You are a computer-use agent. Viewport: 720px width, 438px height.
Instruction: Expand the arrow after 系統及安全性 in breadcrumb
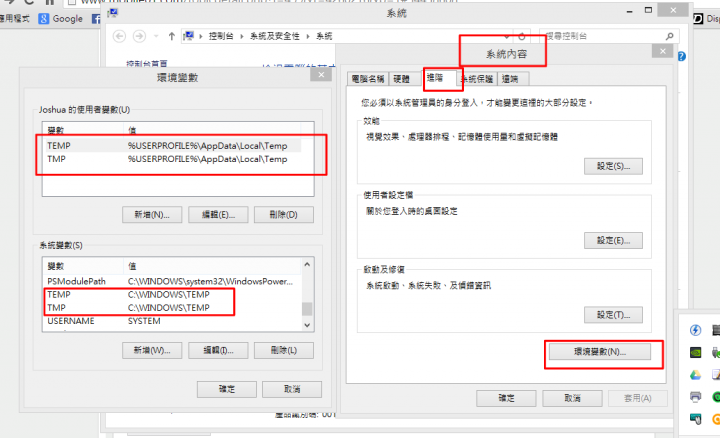308,36
